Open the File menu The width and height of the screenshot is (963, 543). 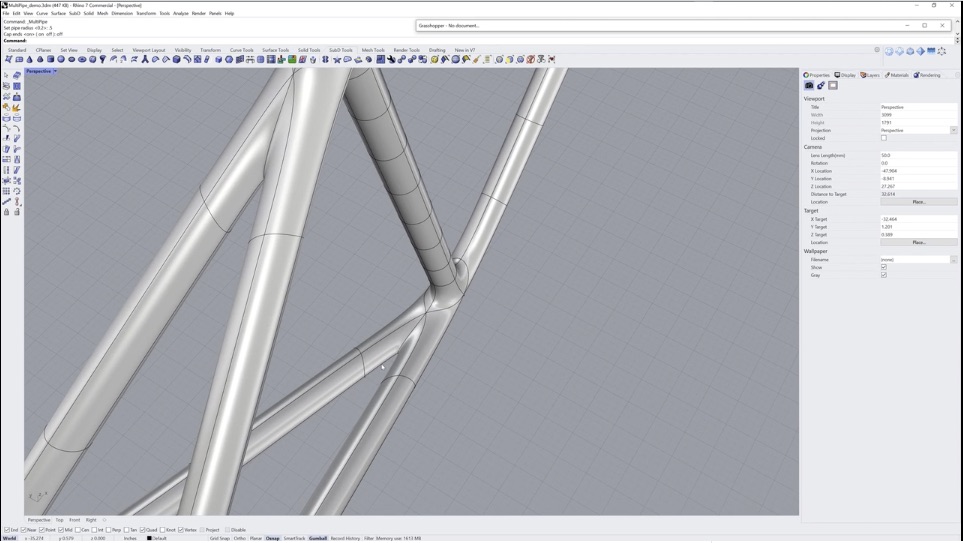pos(6,13)
